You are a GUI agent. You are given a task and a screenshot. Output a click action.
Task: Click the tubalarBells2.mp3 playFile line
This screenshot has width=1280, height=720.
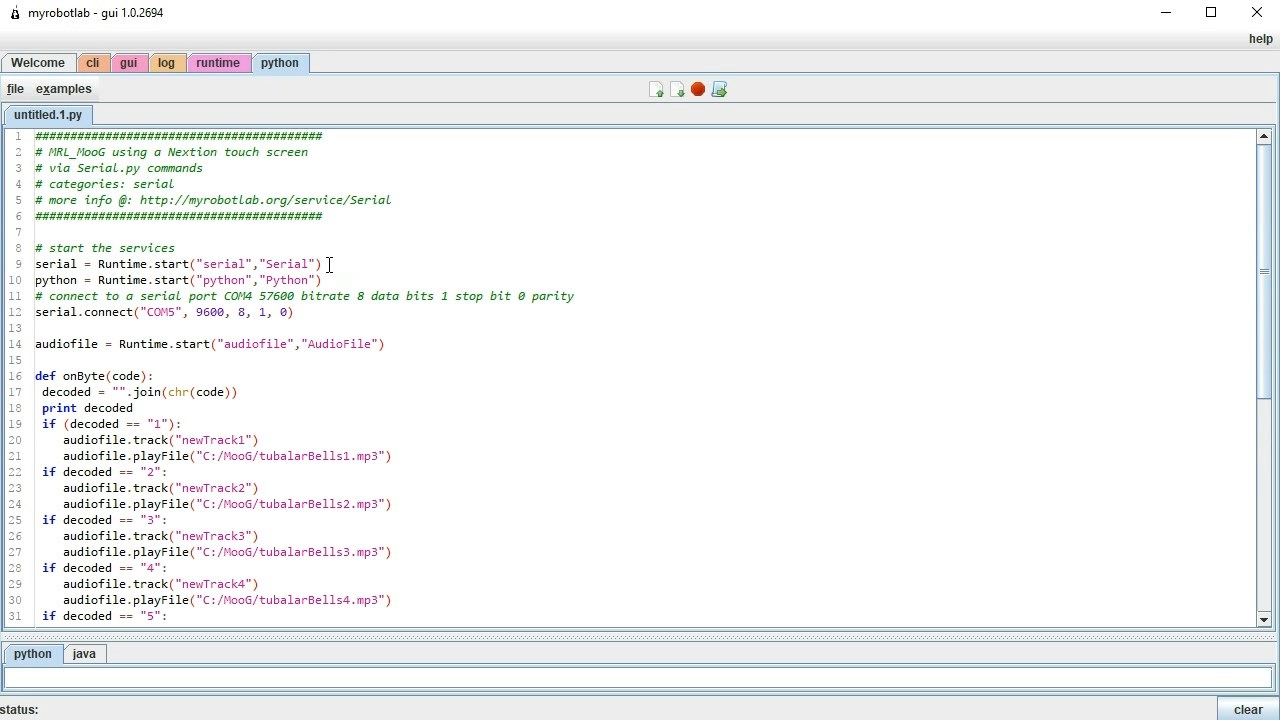click(x=227, y=504)
